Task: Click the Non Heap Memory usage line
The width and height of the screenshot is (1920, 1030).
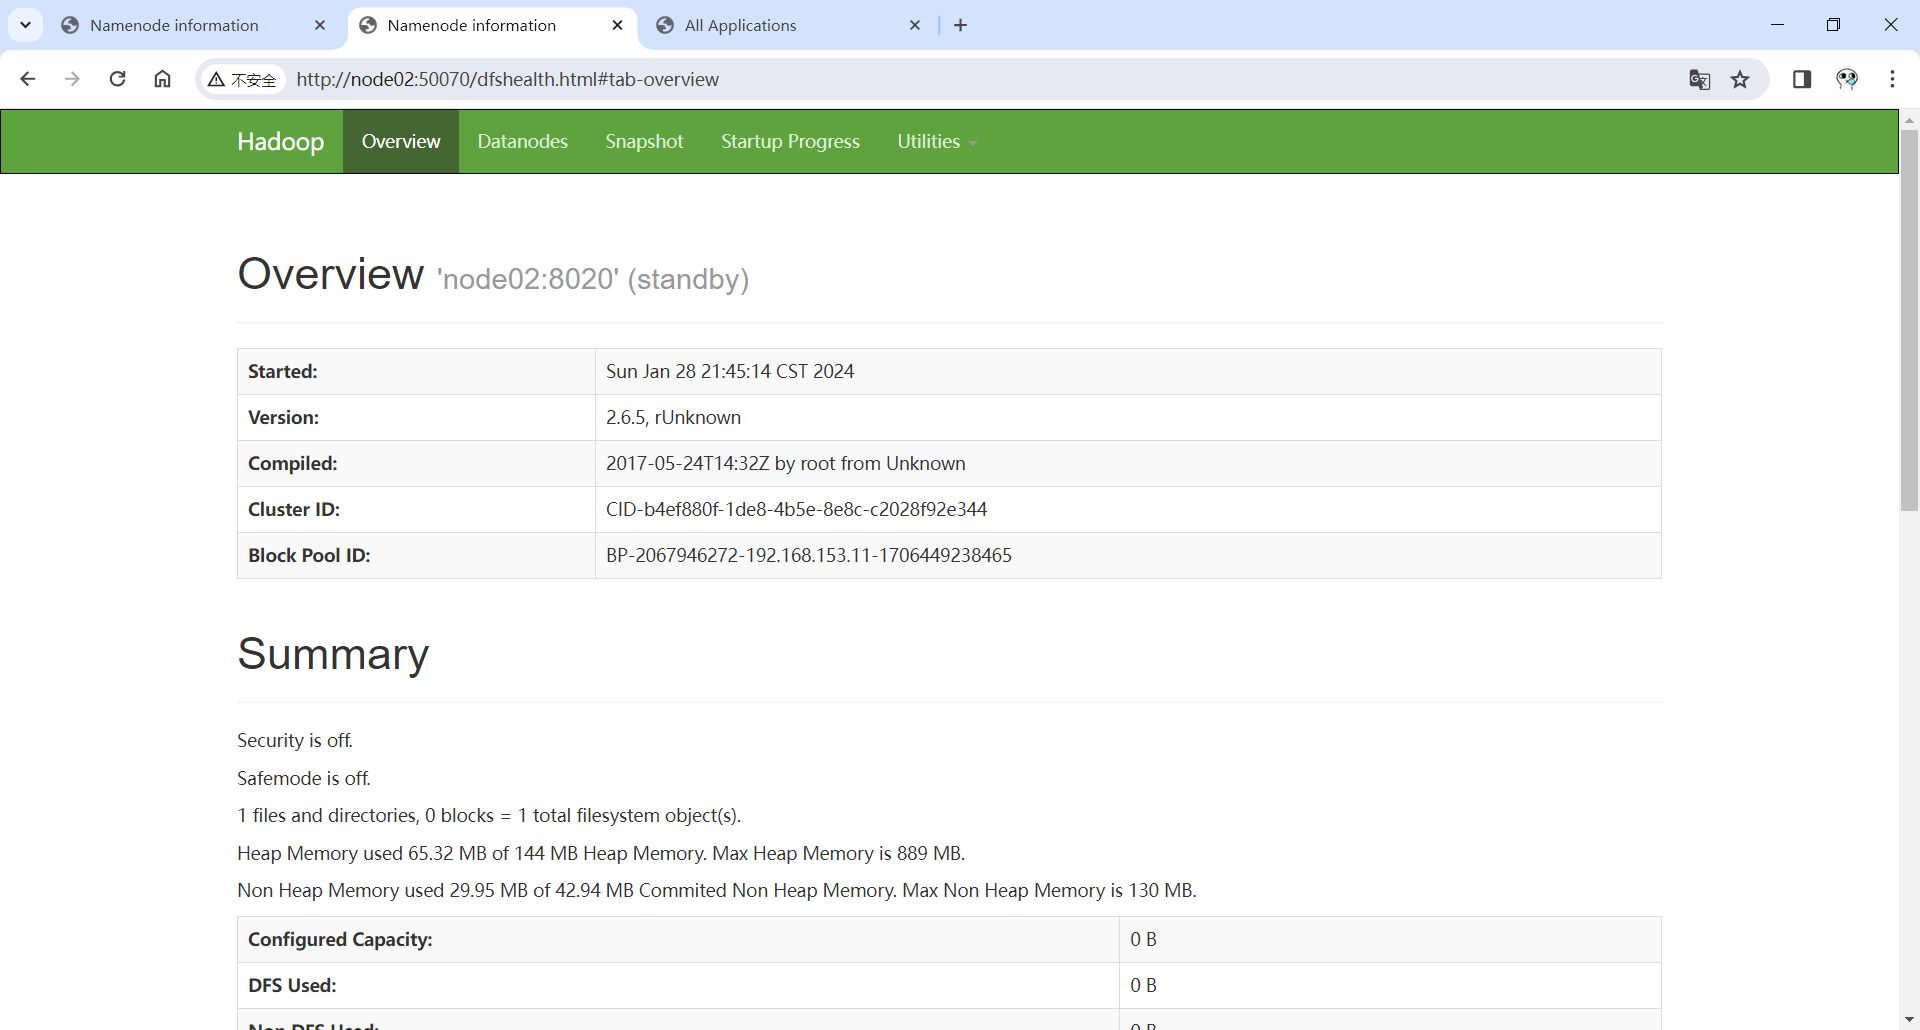Action: 717,890
